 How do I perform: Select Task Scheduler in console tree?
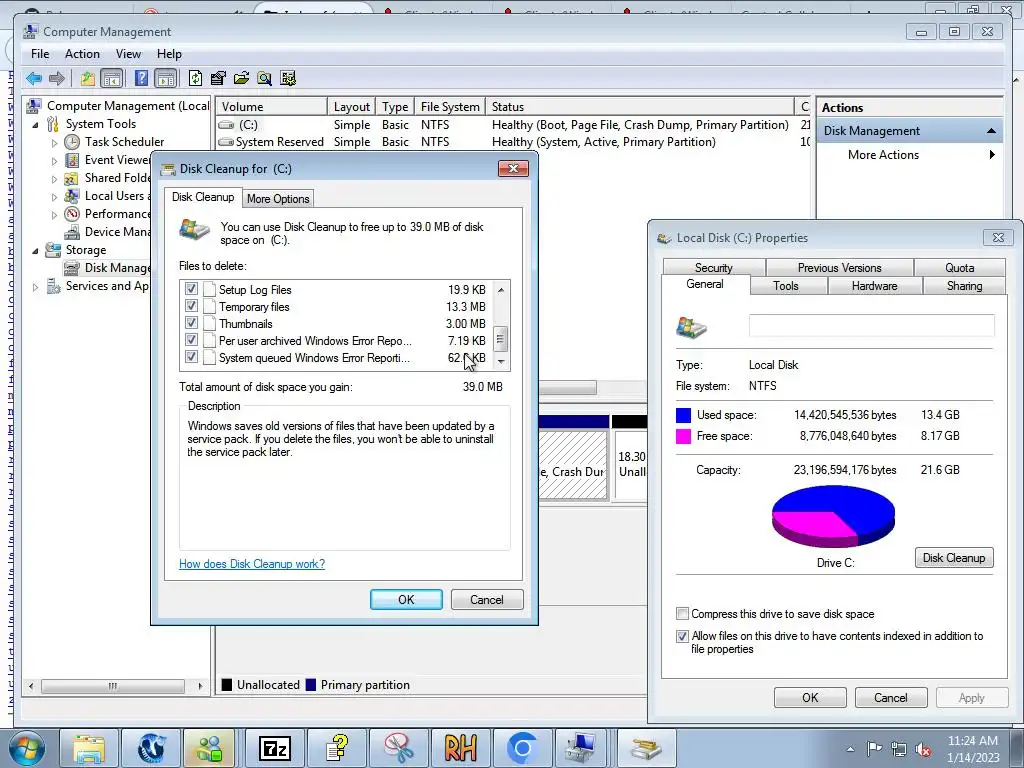pyautogui.click(x=124, y=142)
